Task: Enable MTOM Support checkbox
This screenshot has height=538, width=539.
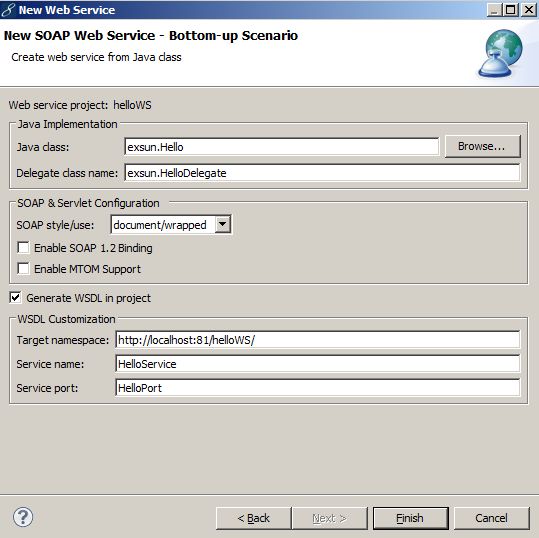Action: (x=23, y=268)
